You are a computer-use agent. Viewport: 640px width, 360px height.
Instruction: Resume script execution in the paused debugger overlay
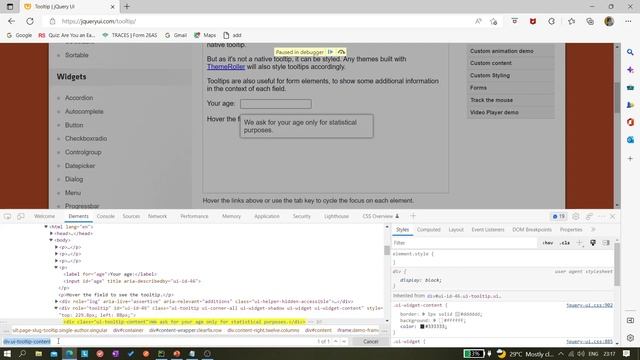[331, 52]
